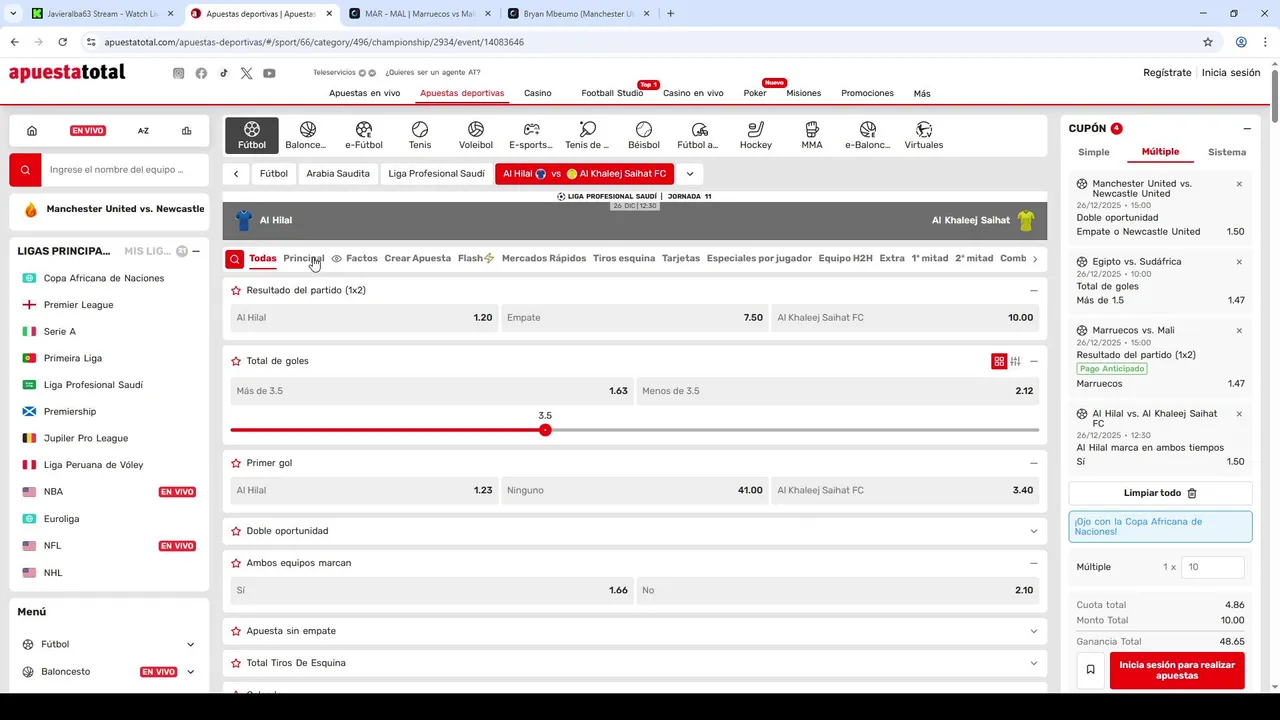Remove Marruecos vs. Mali from coupon
This screenshot has height=720, width=1280.
tap(1239, 330)
